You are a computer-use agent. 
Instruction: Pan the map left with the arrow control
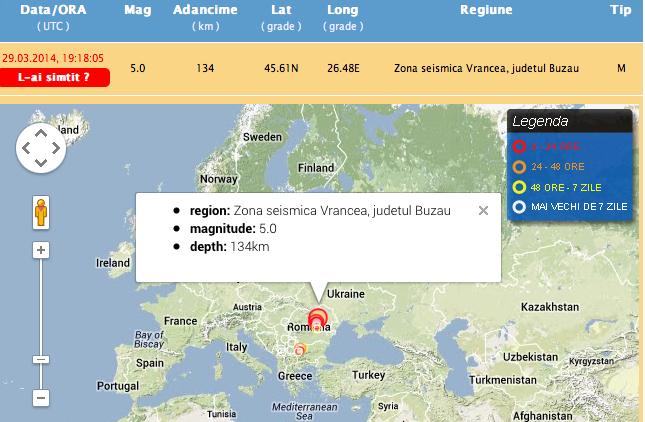click(x=25, y=150)
